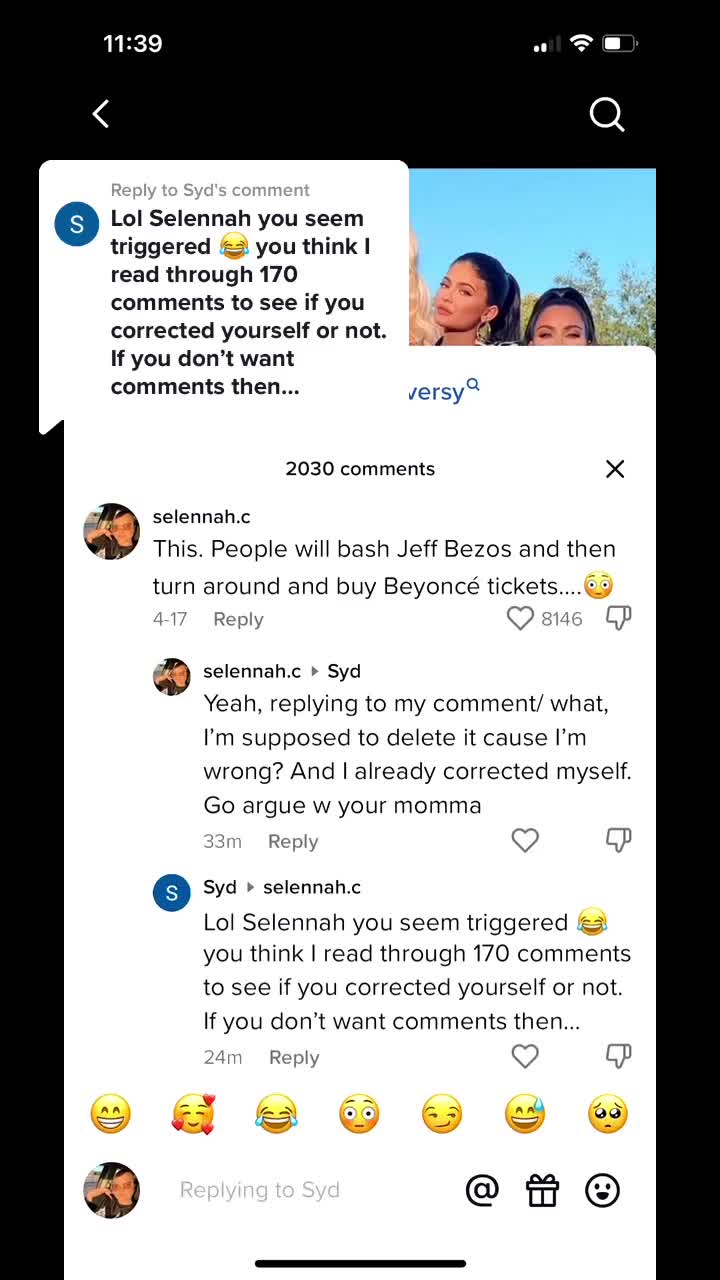Like selennah.c's Jeff Bezos comment

[520, 619]
